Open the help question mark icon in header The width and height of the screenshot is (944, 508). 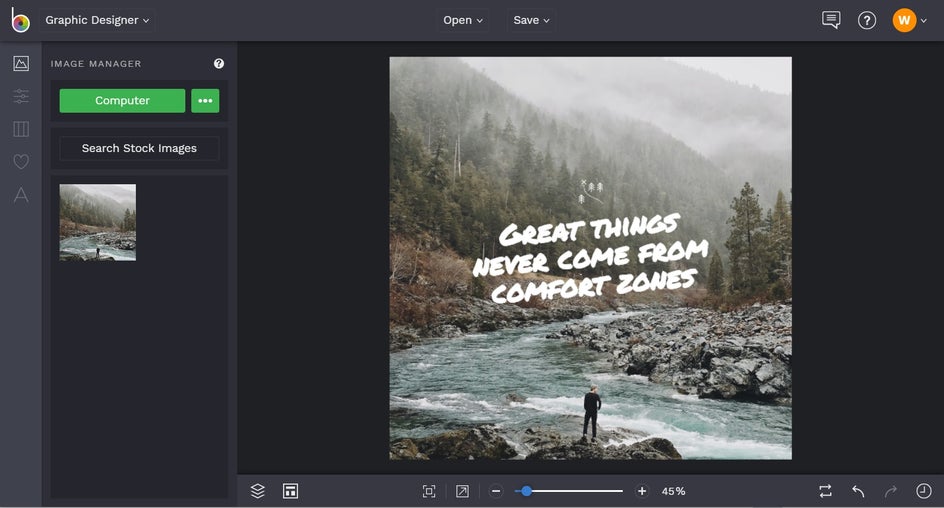[867, 20]
